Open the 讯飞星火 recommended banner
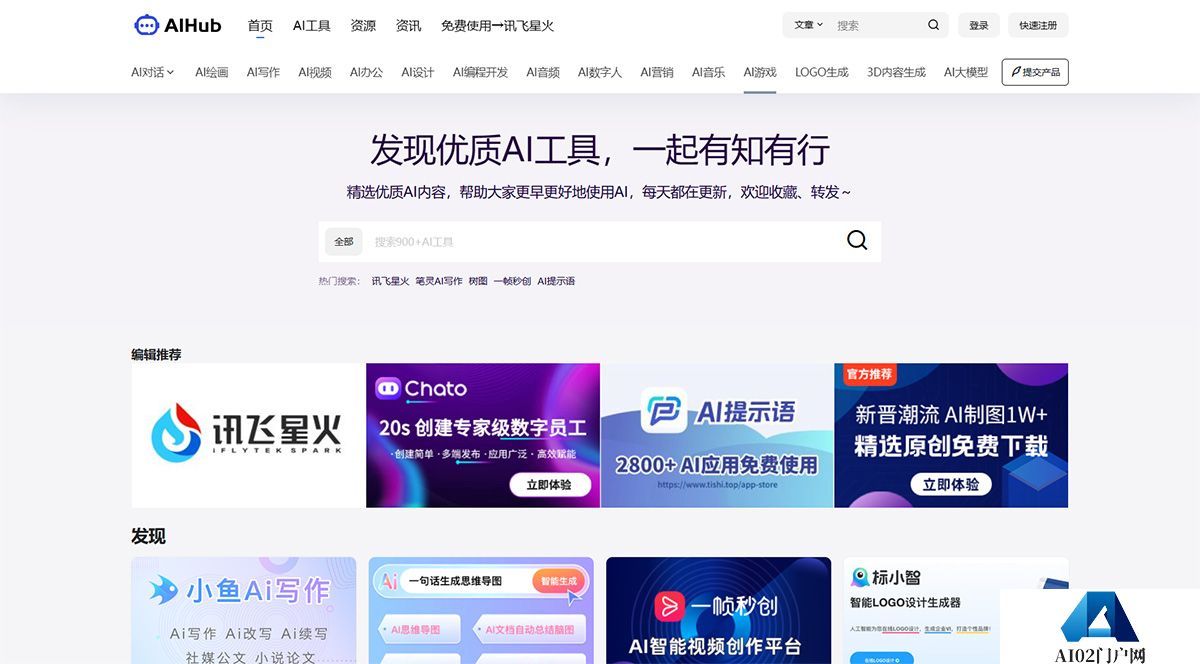The image size is (1200, 664). click(x=248, y=435)
